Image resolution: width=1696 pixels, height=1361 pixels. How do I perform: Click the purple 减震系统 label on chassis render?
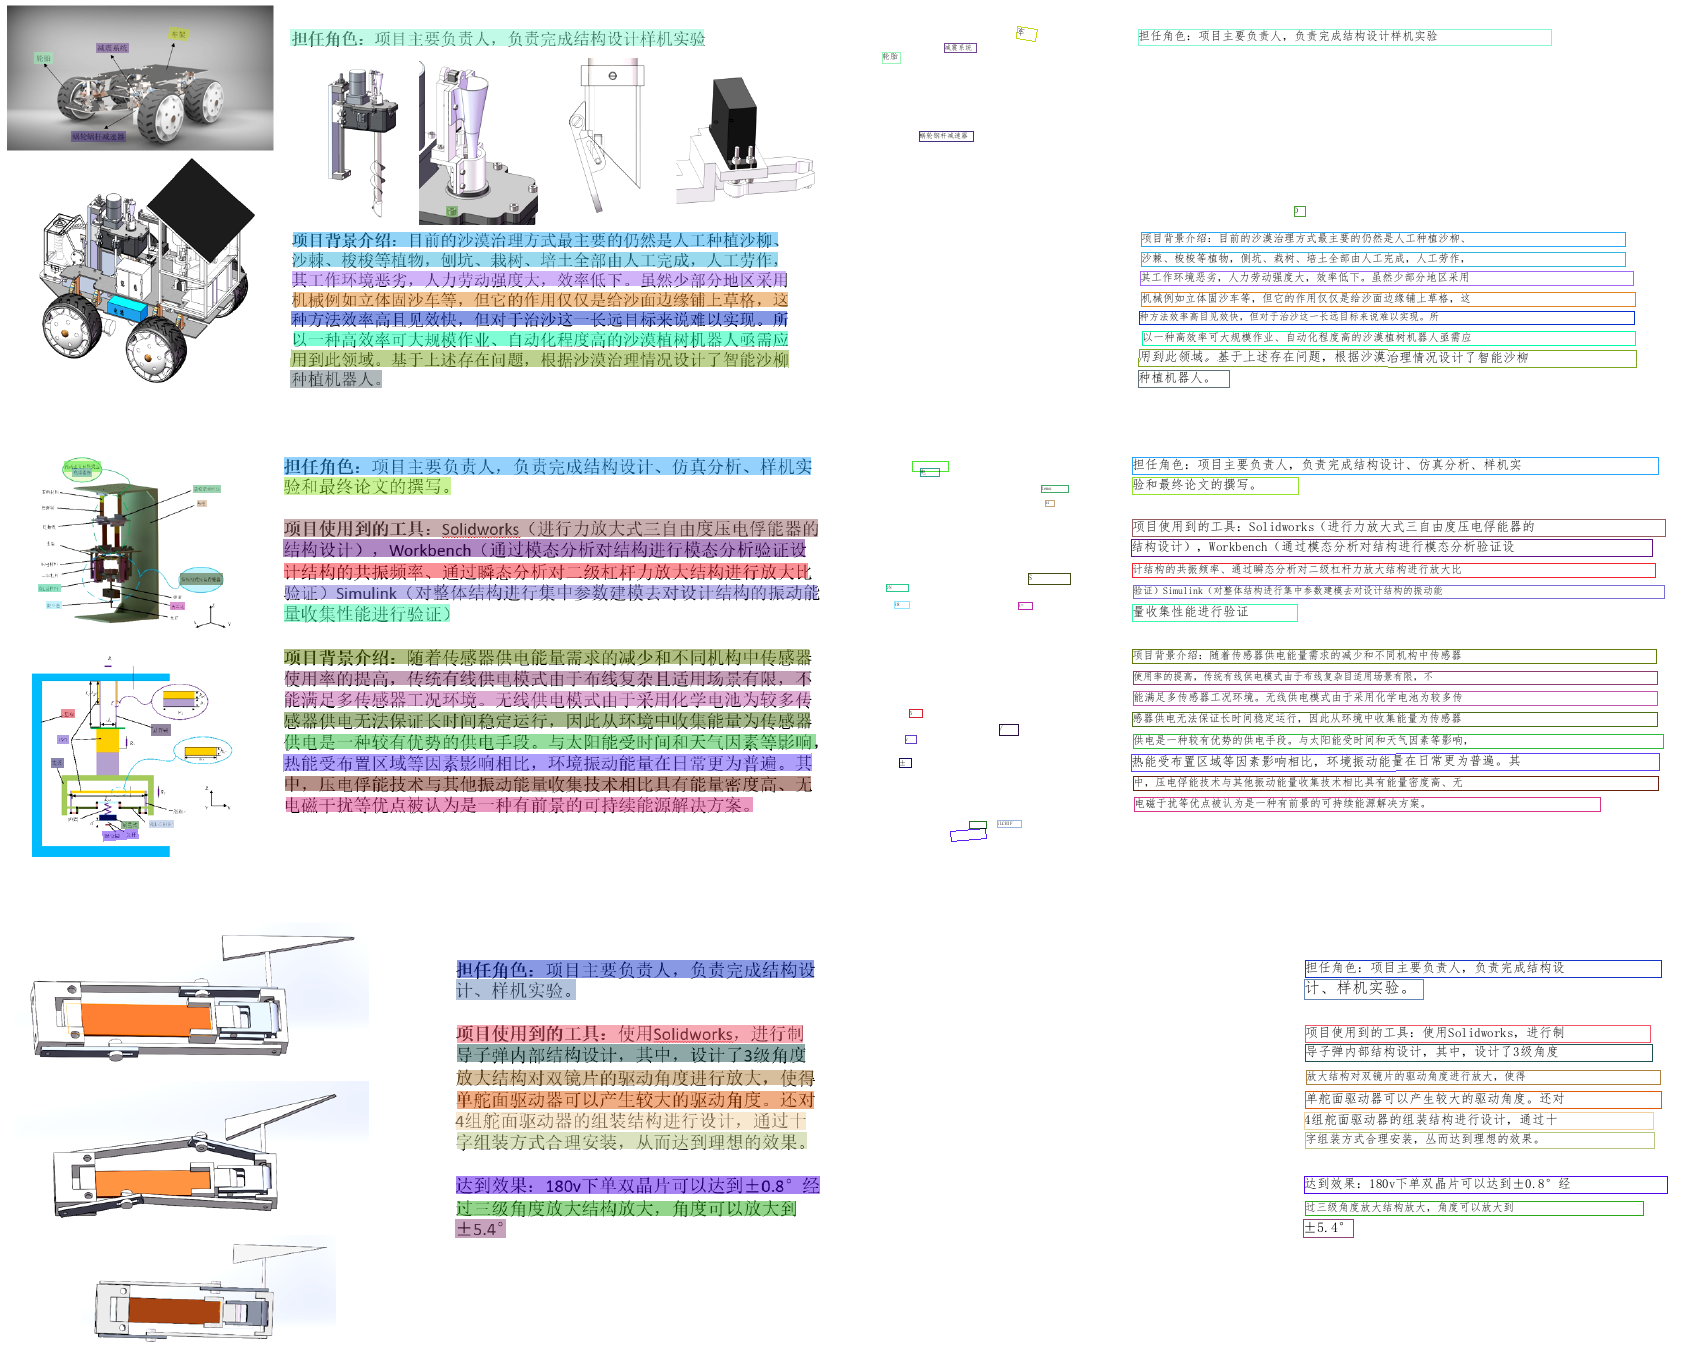click(x=112, y=48)
